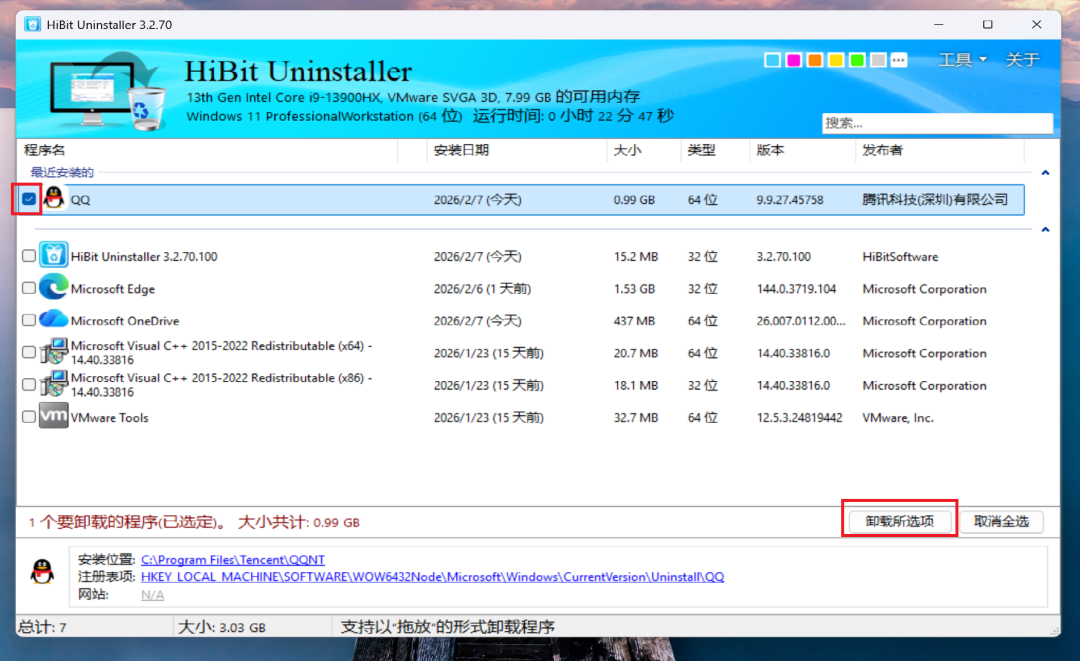Choose the gray theme swatch

point(878,60)
